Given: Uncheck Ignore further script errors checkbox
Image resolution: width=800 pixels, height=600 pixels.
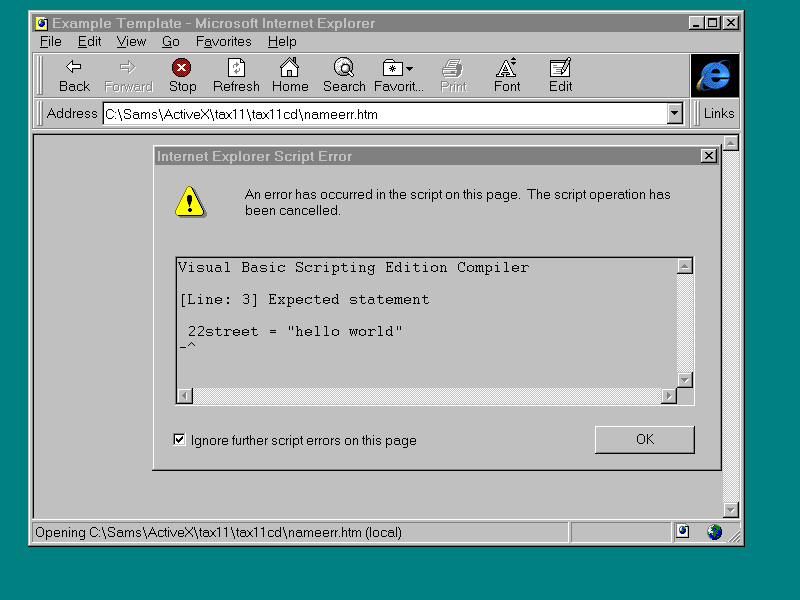Looking at the screenshot, I should point(180,440).
